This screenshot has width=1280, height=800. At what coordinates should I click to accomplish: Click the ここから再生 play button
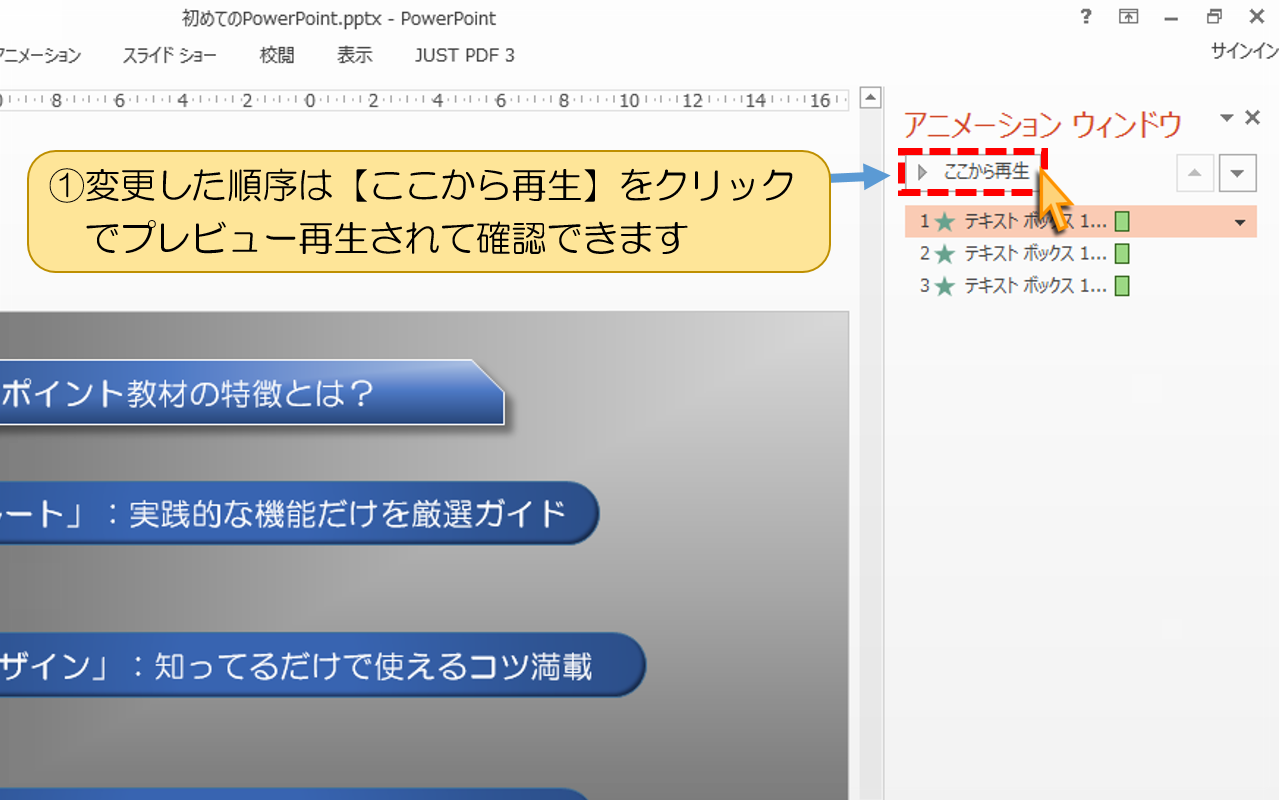pyautogui.click(x=974, y=172)
